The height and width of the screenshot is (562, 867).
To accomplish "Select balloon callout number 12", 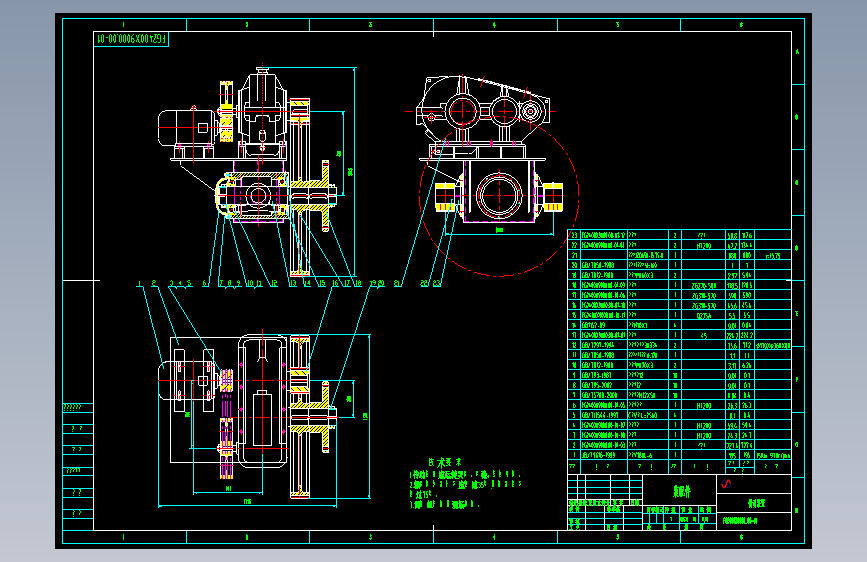I will [274, 283].
